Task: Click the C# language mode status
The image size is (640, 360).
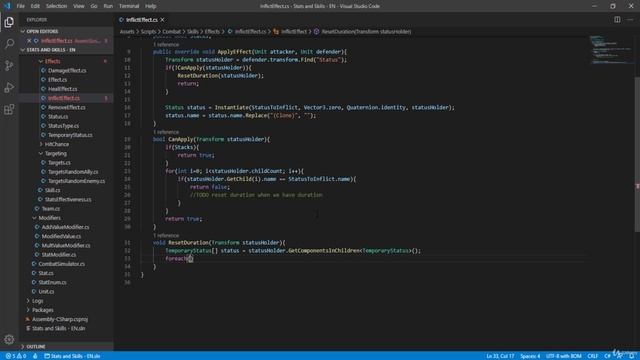Action: point(607,356)
